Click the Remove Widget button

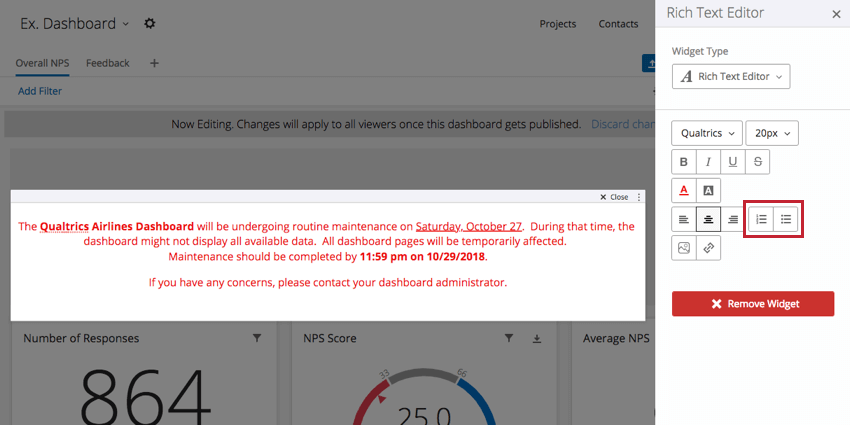tap(753, 304)
